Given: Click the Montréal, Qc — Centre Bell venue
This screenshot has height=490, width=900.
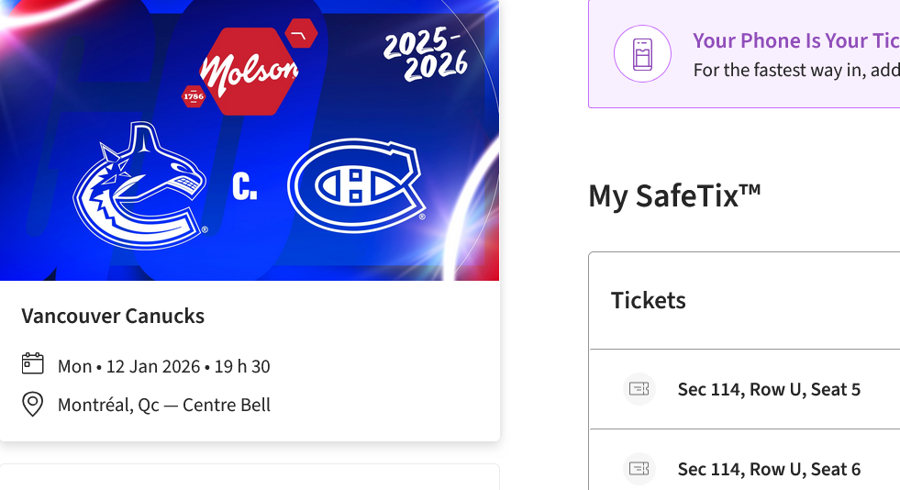Looking at the screenshot, I should coord(164,405).
